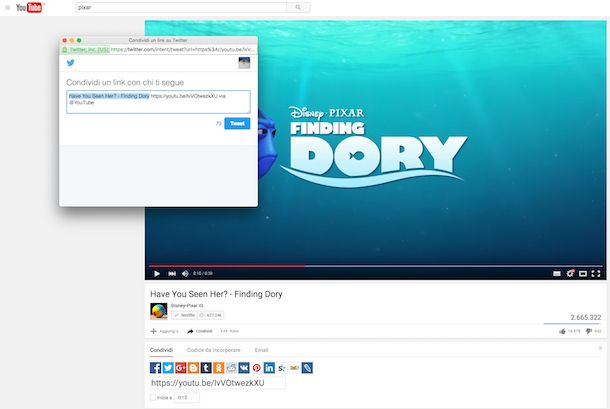Open the player settings gear

[570, 274]
